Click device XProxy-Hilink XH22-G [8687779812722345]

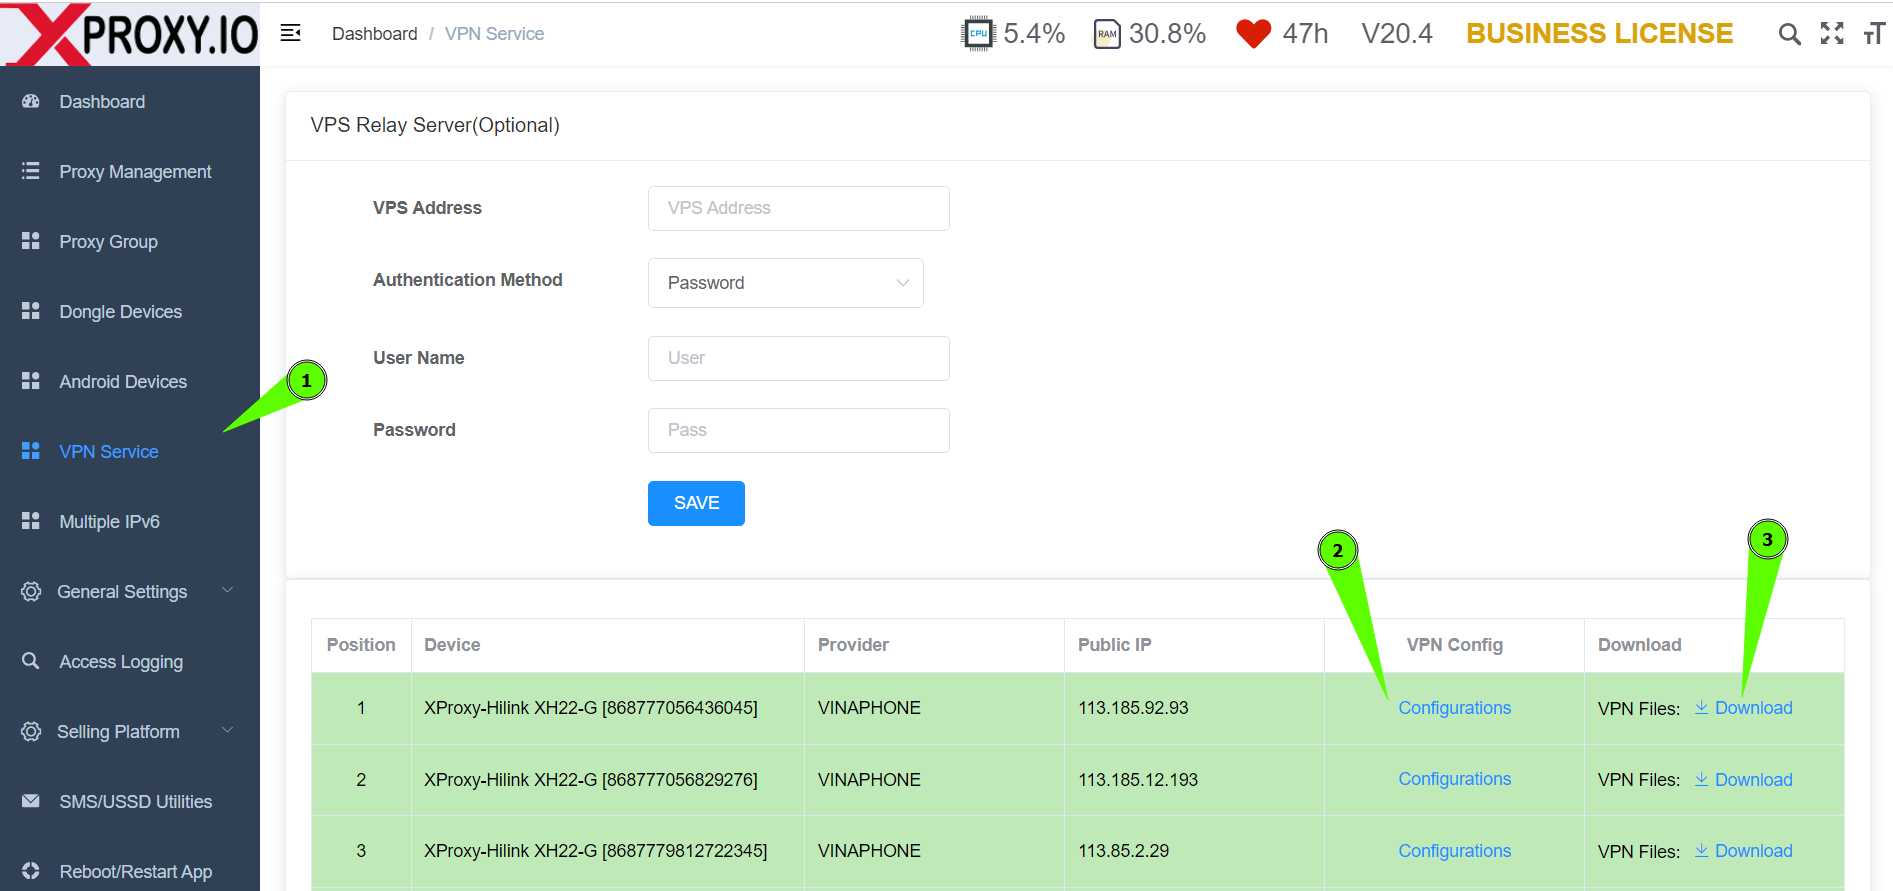click(x=596, y=851)
